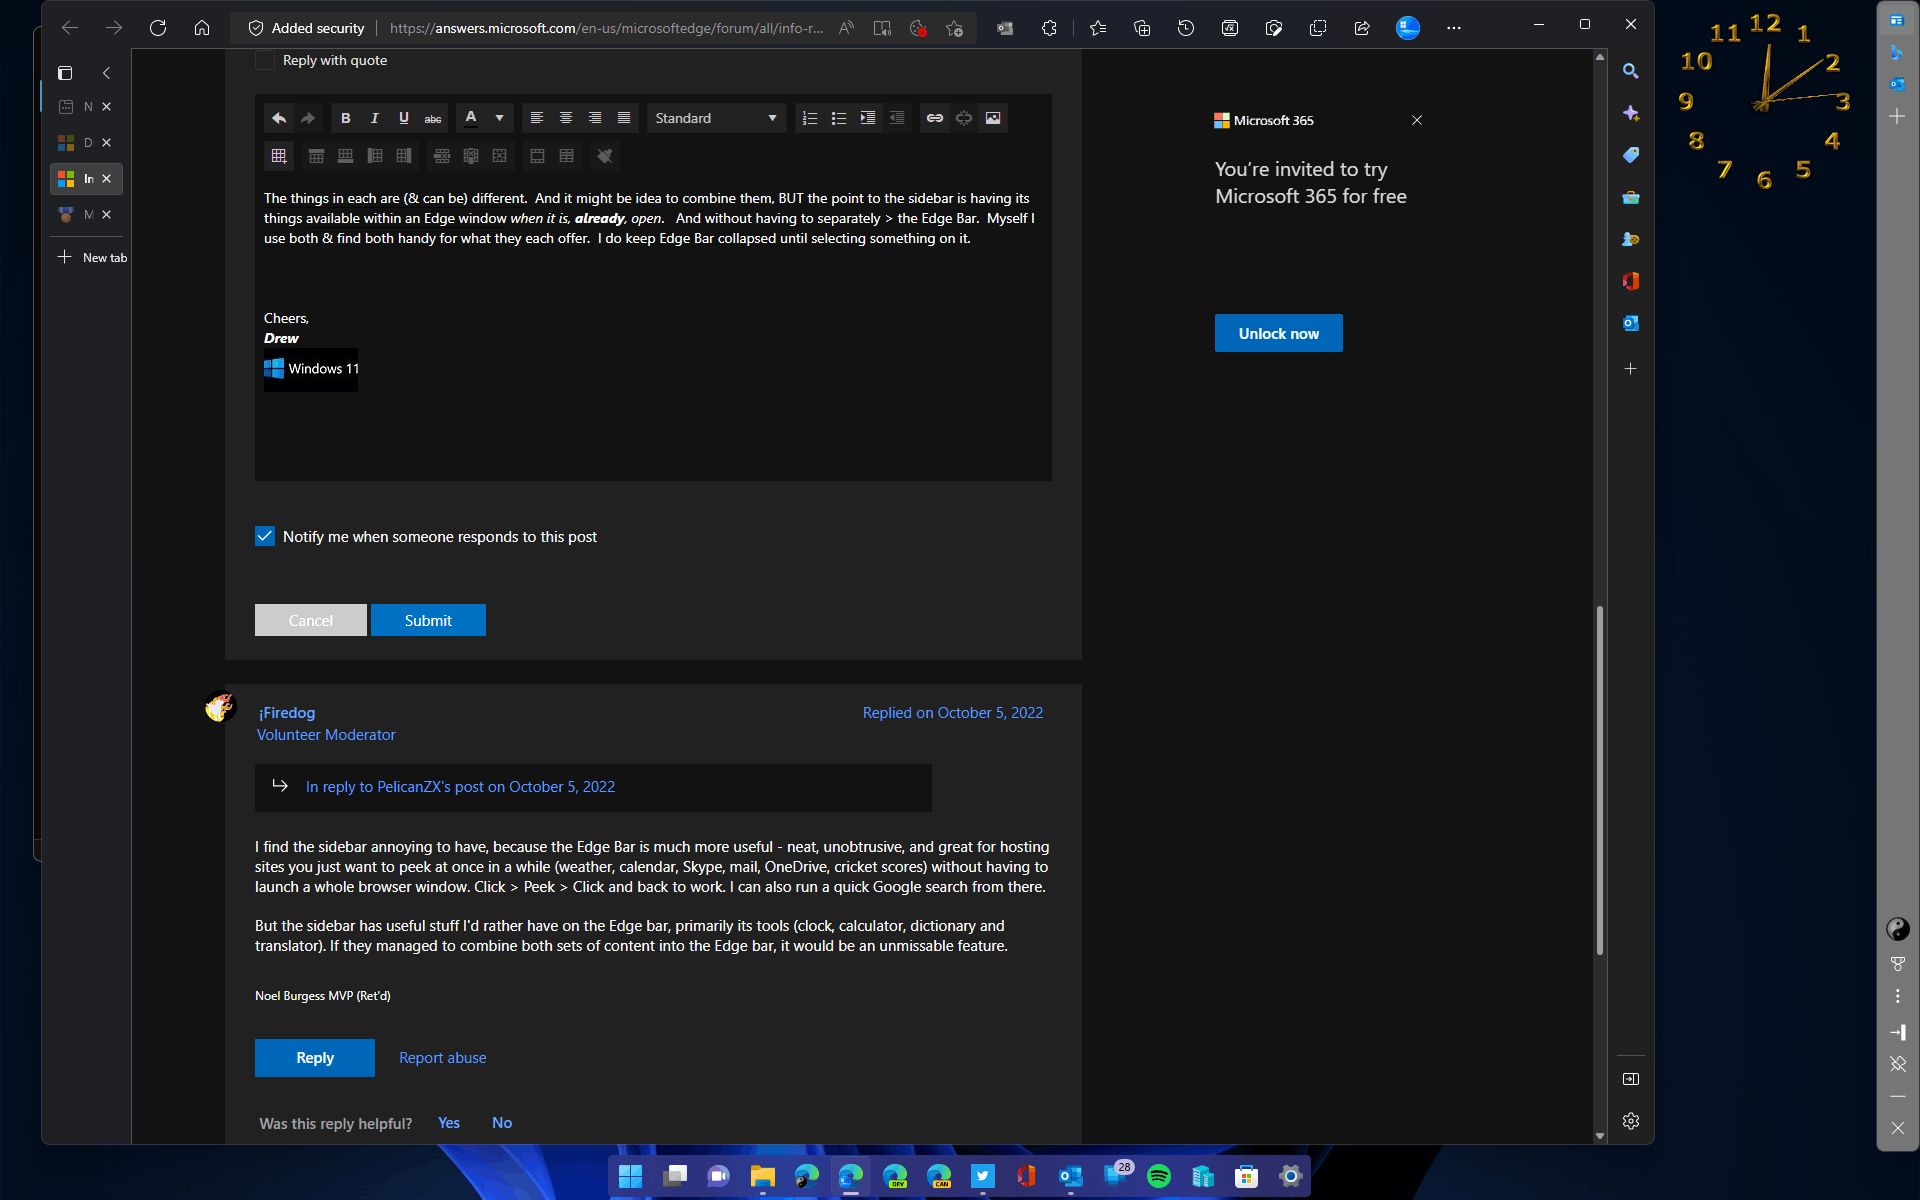Collapse the vertical tabs pane
The height and width of the screenshot is (1200, 1920).
point(106,73)
